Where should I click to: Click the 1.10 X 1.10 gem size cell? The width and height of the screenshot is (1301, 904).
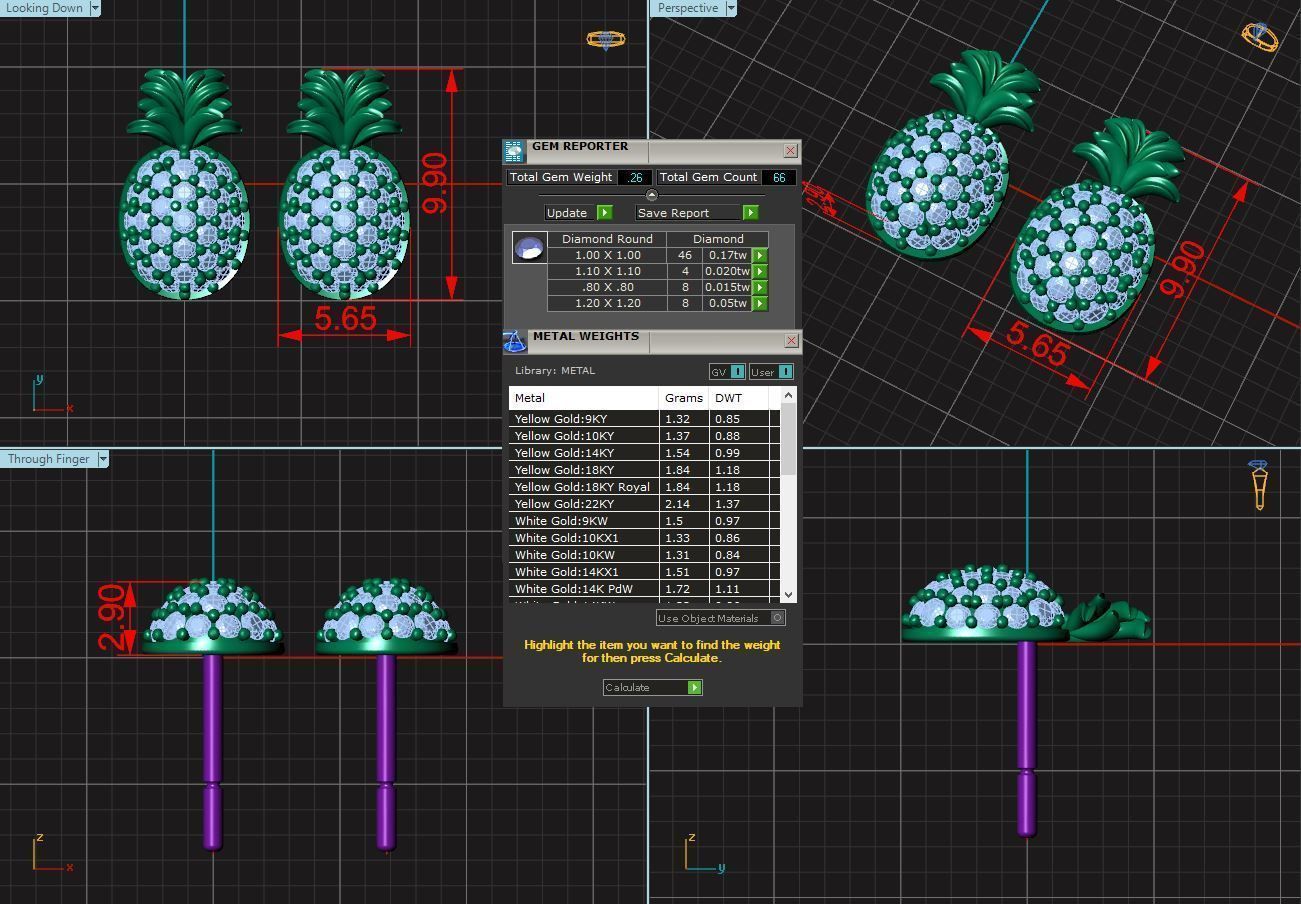[x=607, y=271]
